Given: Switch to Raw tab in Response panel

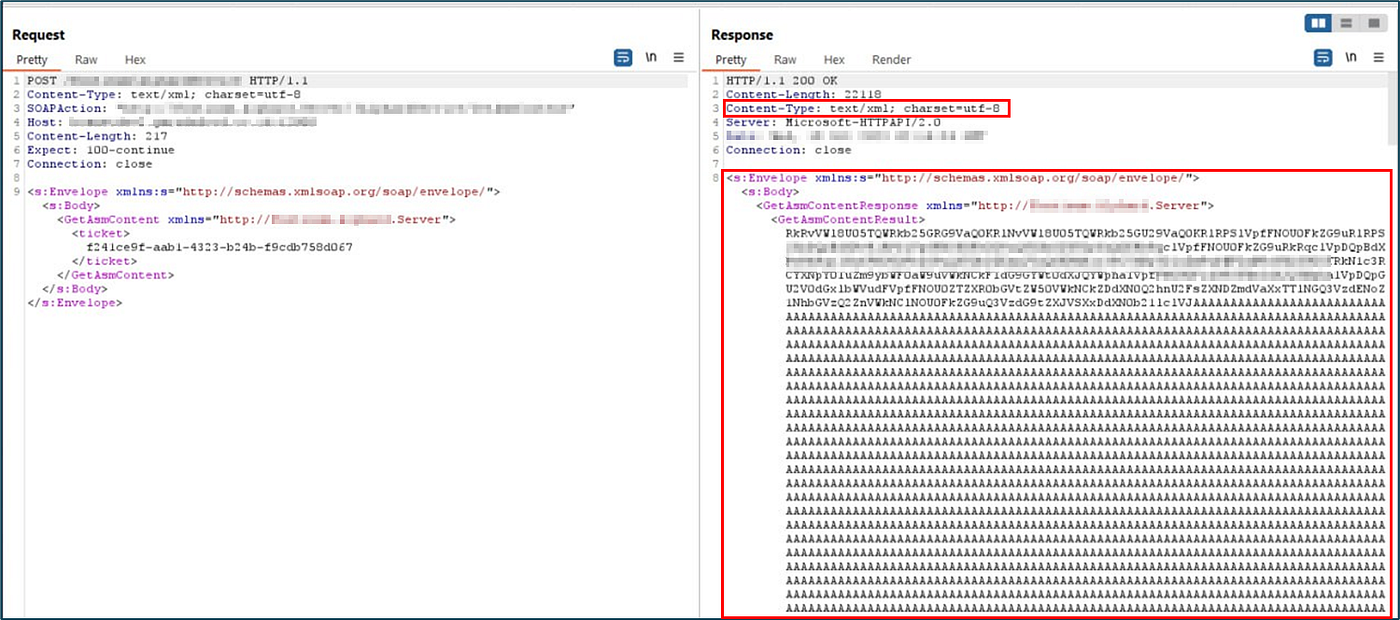Looking at the screenshot, I should (785, 60).
